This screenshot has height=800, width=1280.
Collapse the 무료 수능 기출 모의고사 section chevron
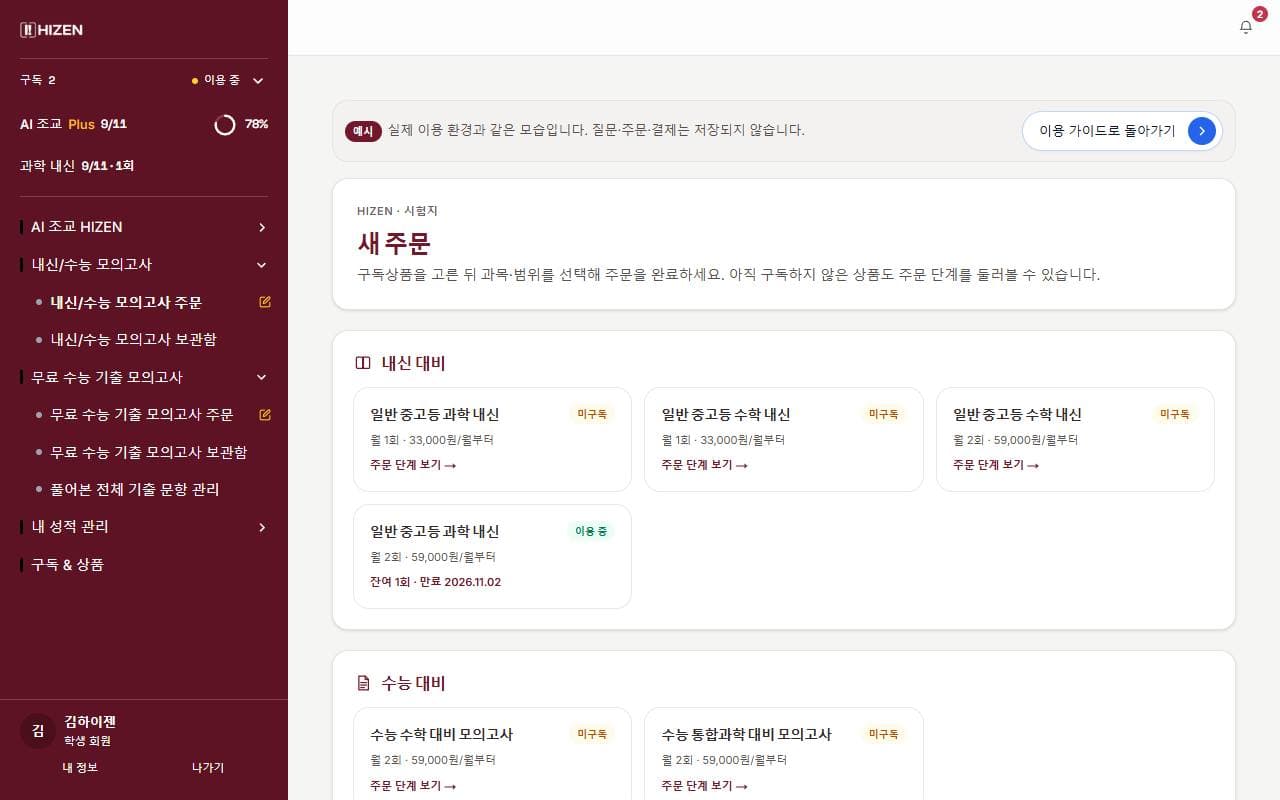262,377
